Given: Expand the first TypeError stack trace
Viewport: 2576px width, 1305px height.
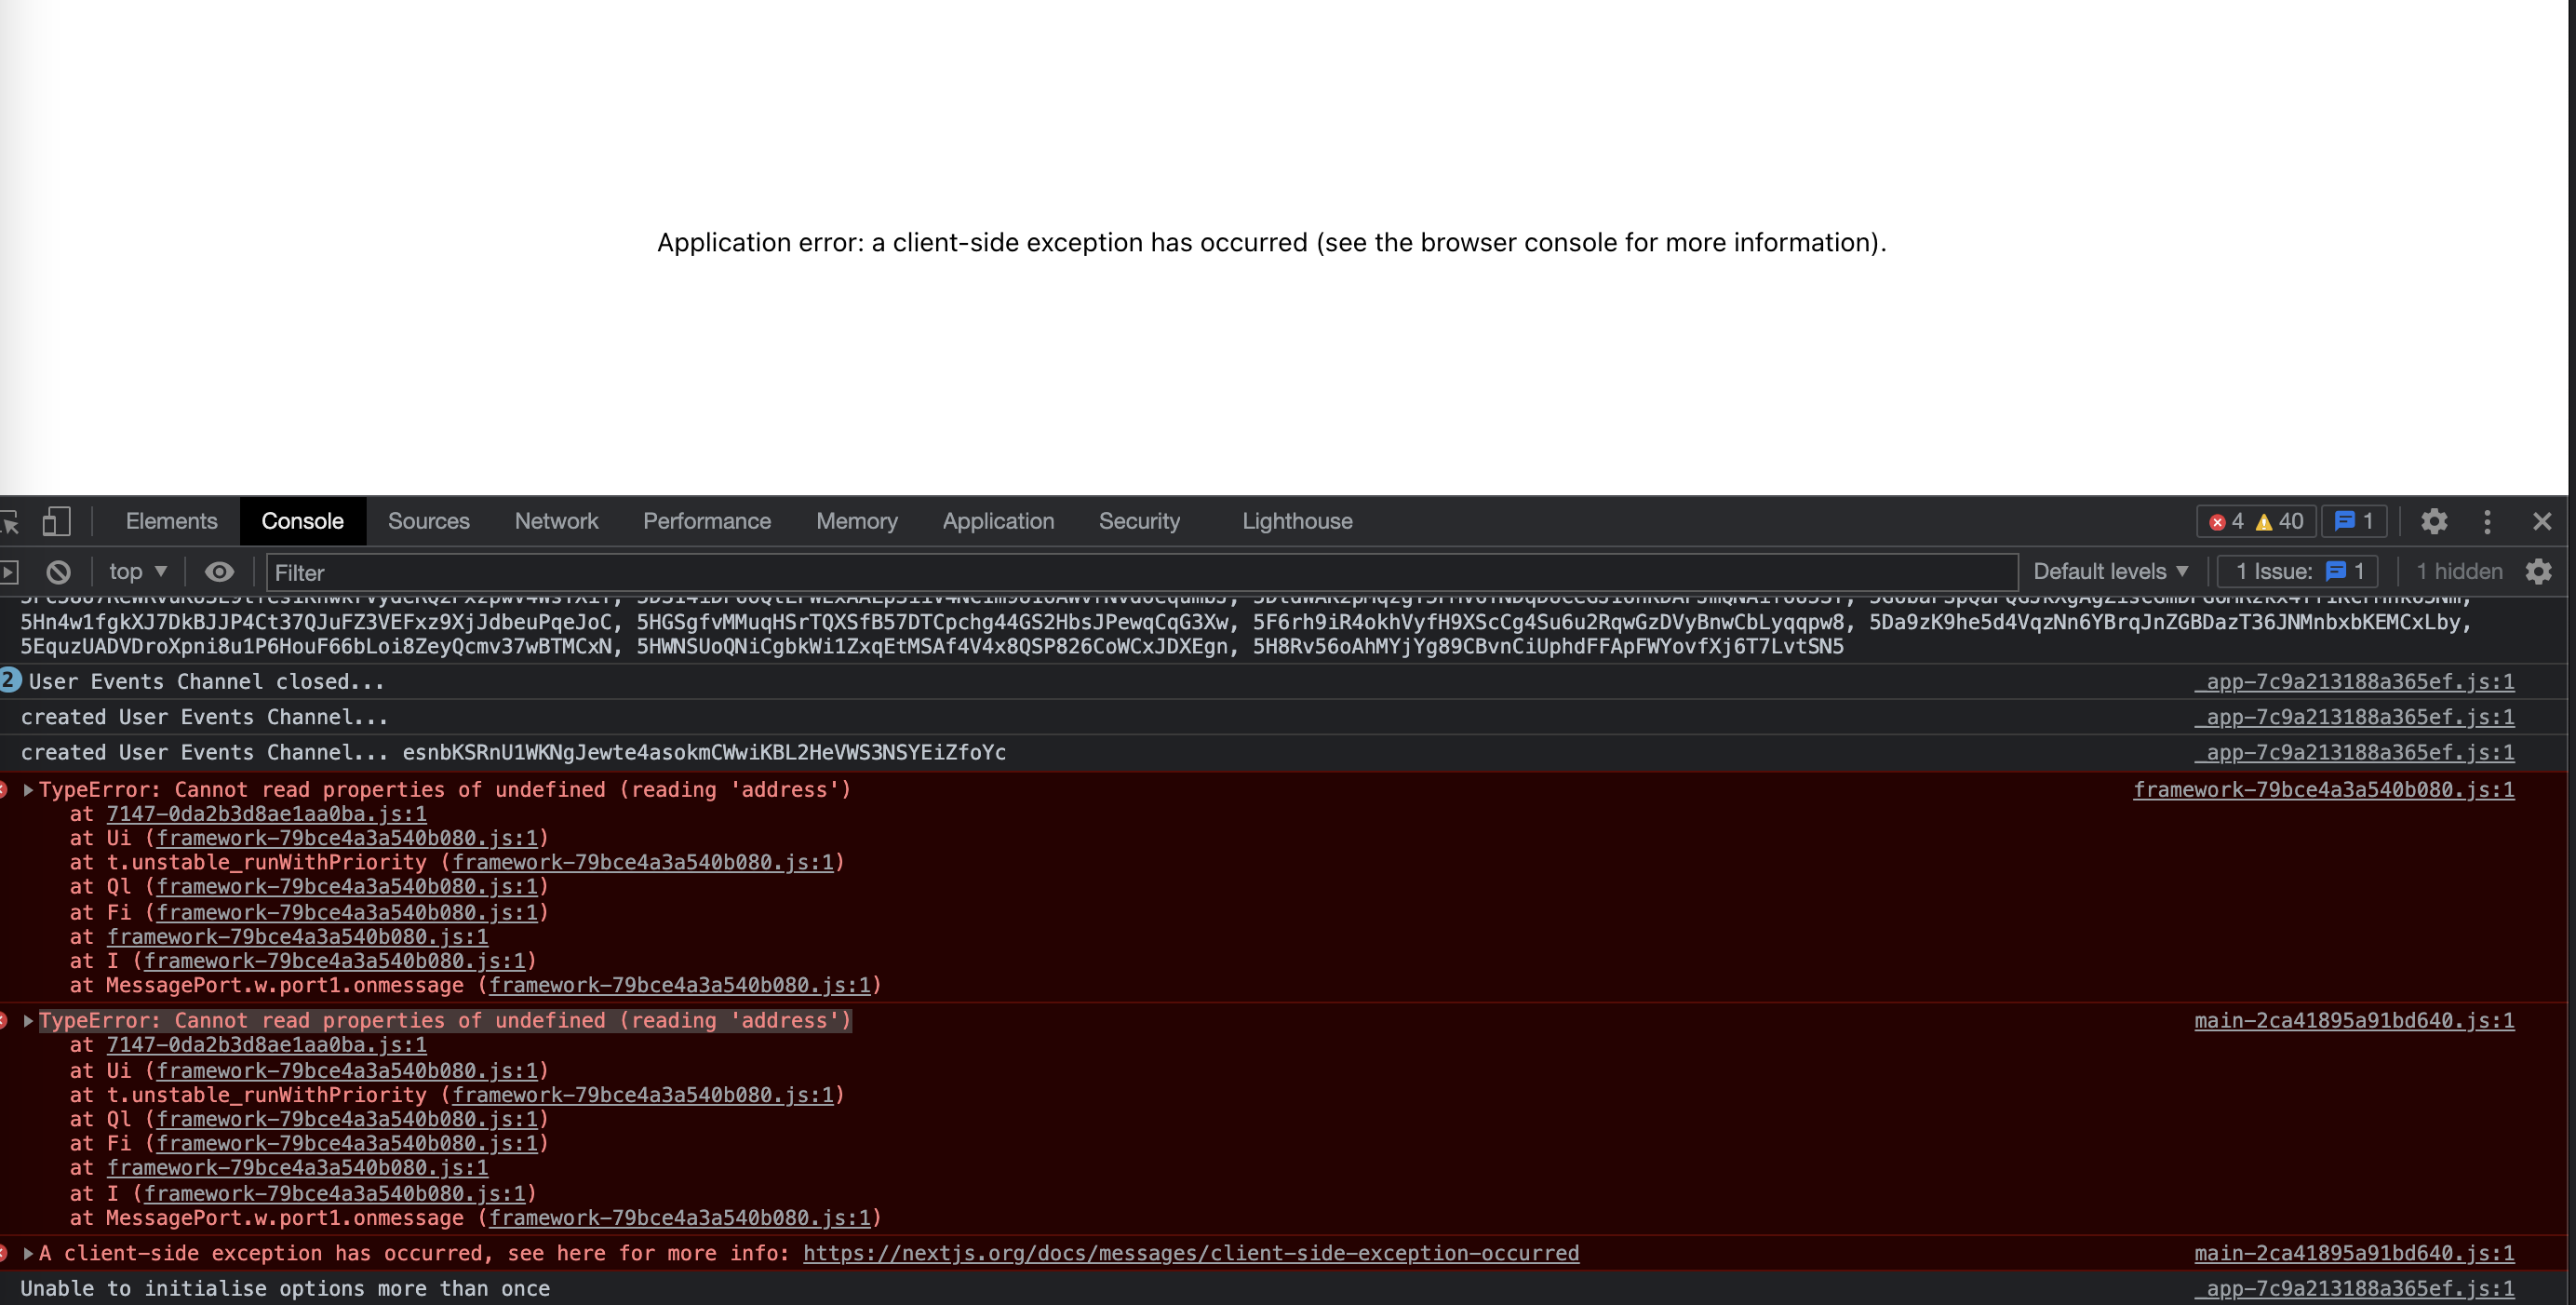Looking at the screenshot, I should 26,789.
